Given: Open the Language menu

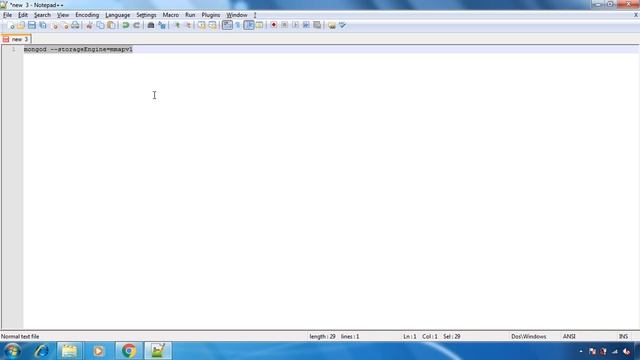Looking at the screenshot, I should pyautogui.click(x=118, y=15).
